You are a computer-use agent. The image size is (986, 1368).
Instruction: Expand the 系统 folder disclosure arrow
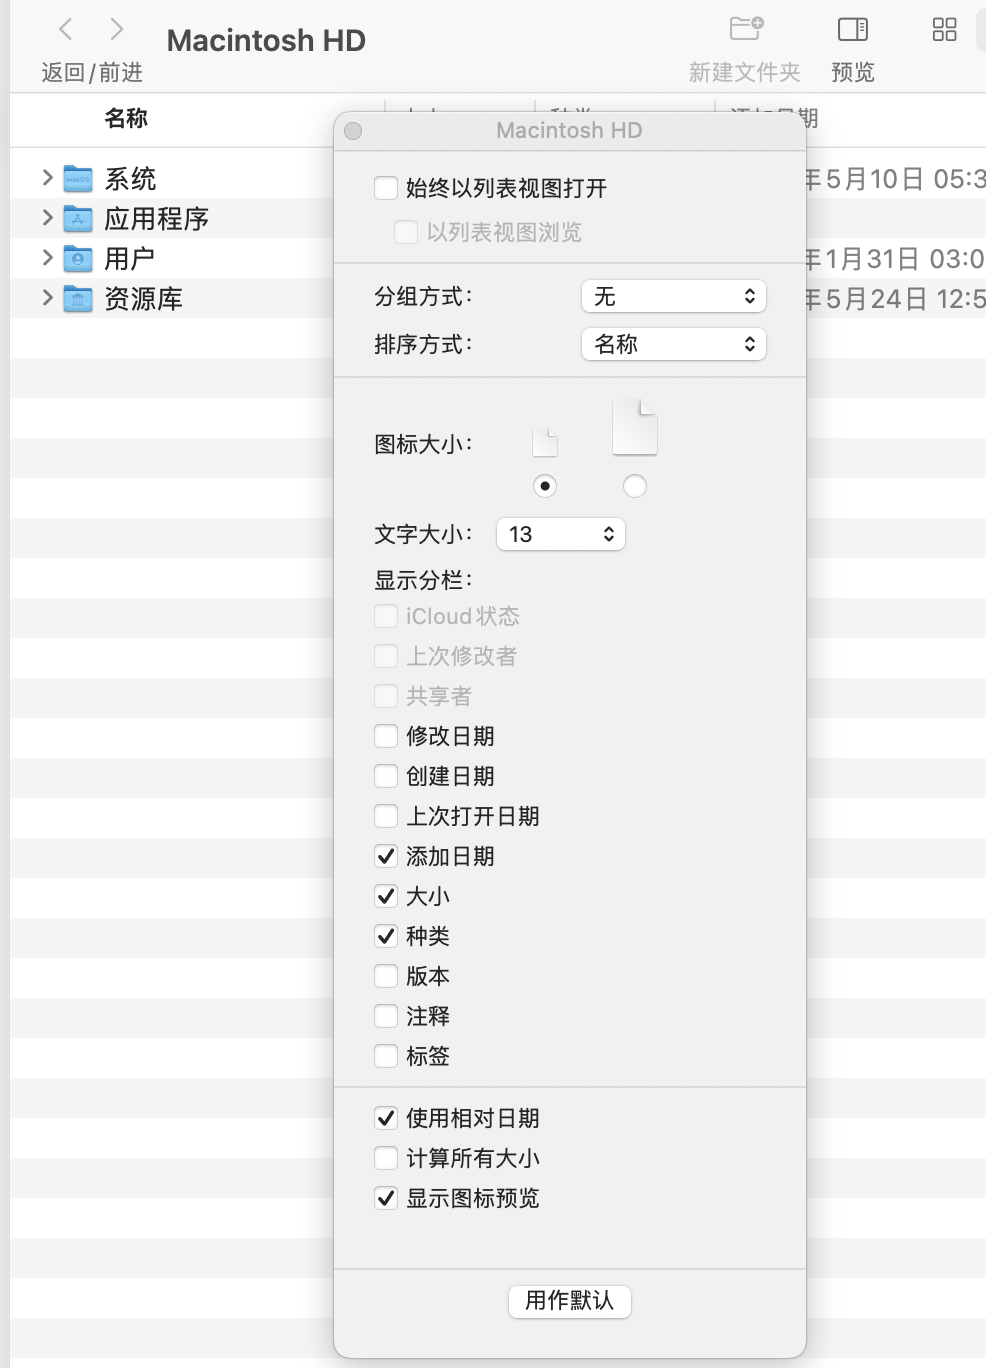pos(47,178)
